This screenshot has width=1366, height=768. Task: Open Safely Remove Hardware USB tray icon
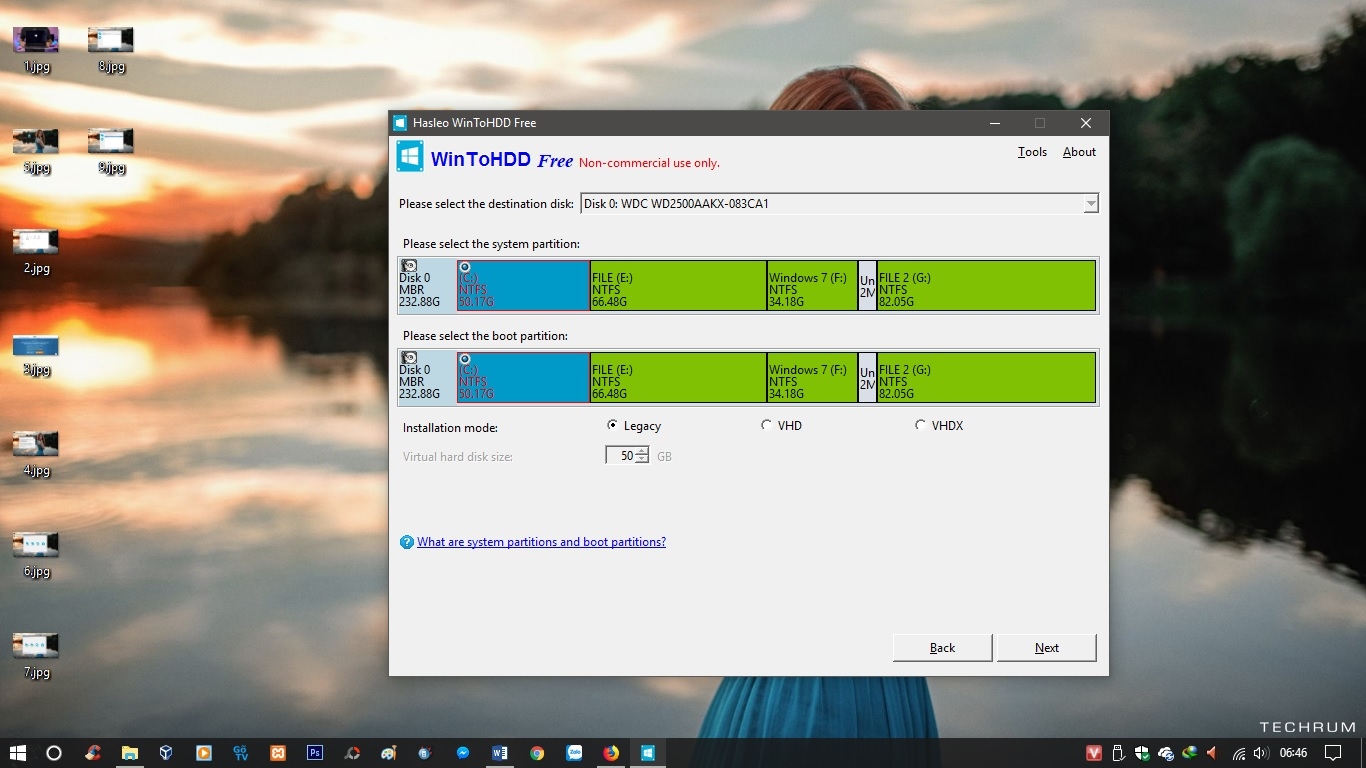[1118, 753]
